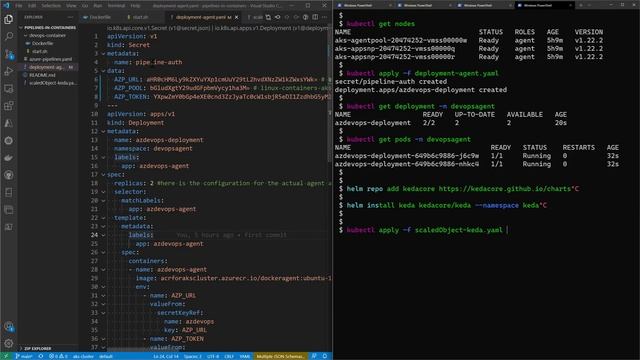Switch to the first Windows PowerShell tab

(x=363, y=5)
